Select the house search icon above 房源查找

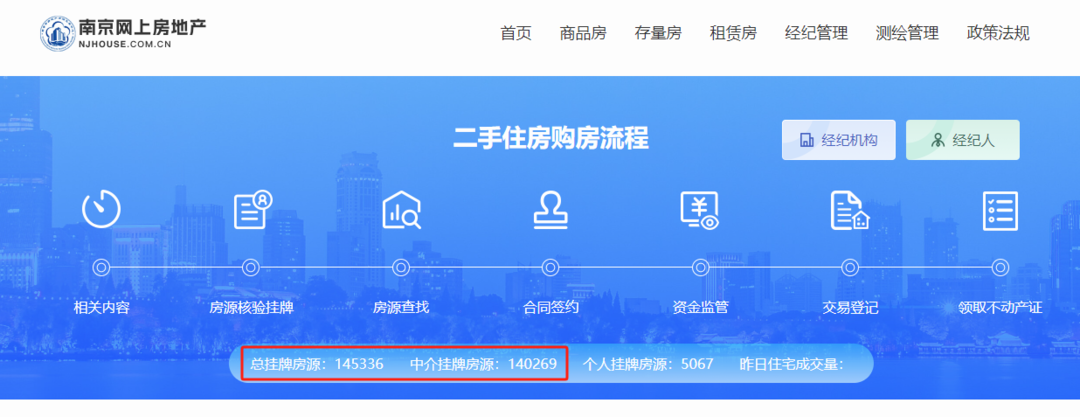click(x=401, y=210)
